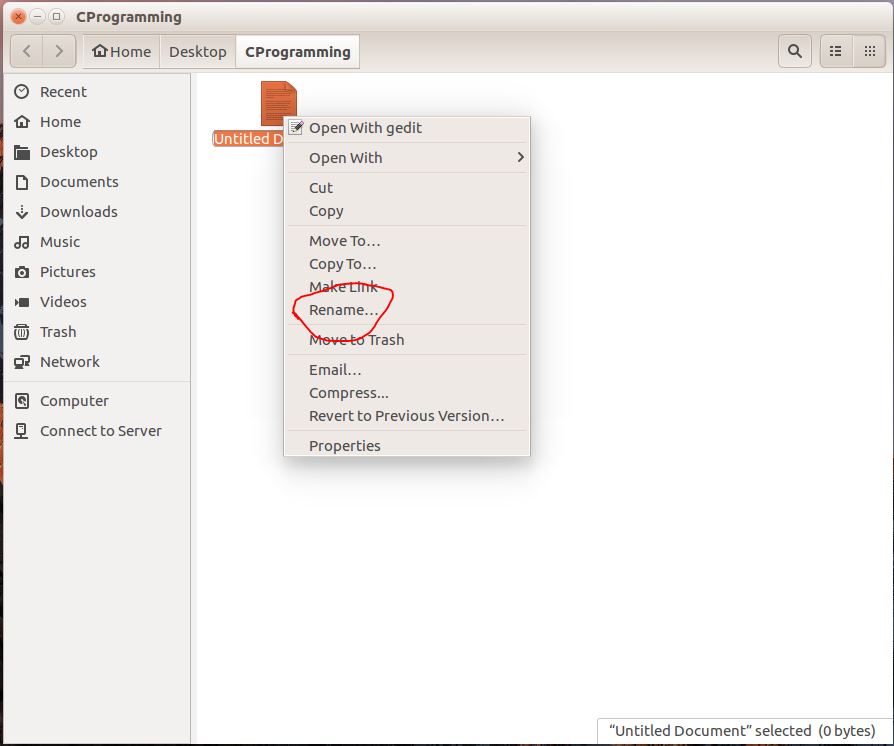Click the Music note icon in sidebar

point(22,242)
